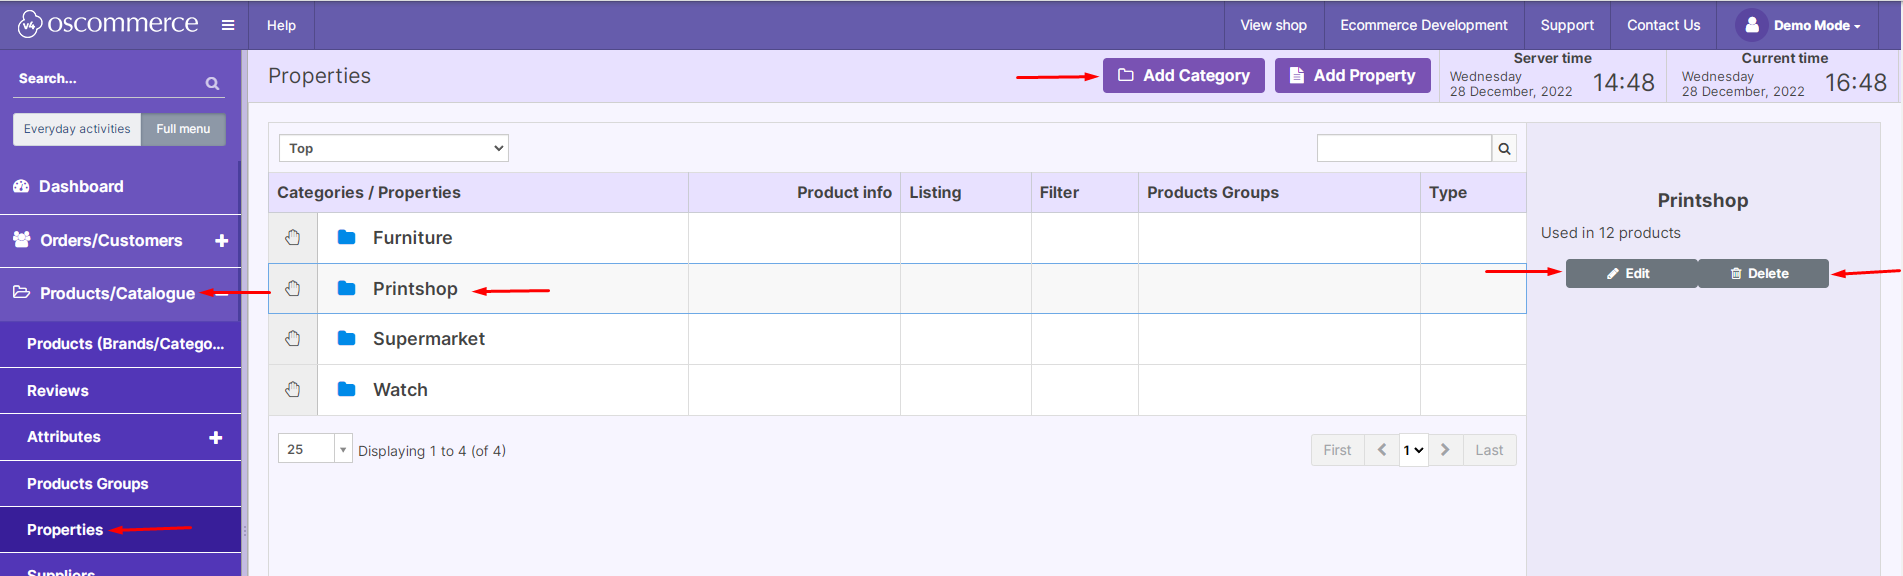This screenshot has width=1903, height=576.
Task: Open the Top category dropdown
Action: coord(394,148)
